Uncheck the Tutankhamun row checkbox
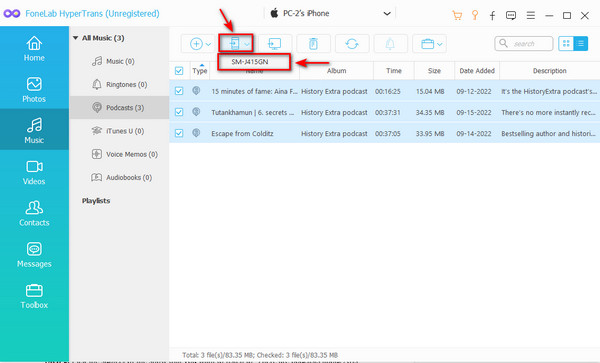 pos(179,112)
